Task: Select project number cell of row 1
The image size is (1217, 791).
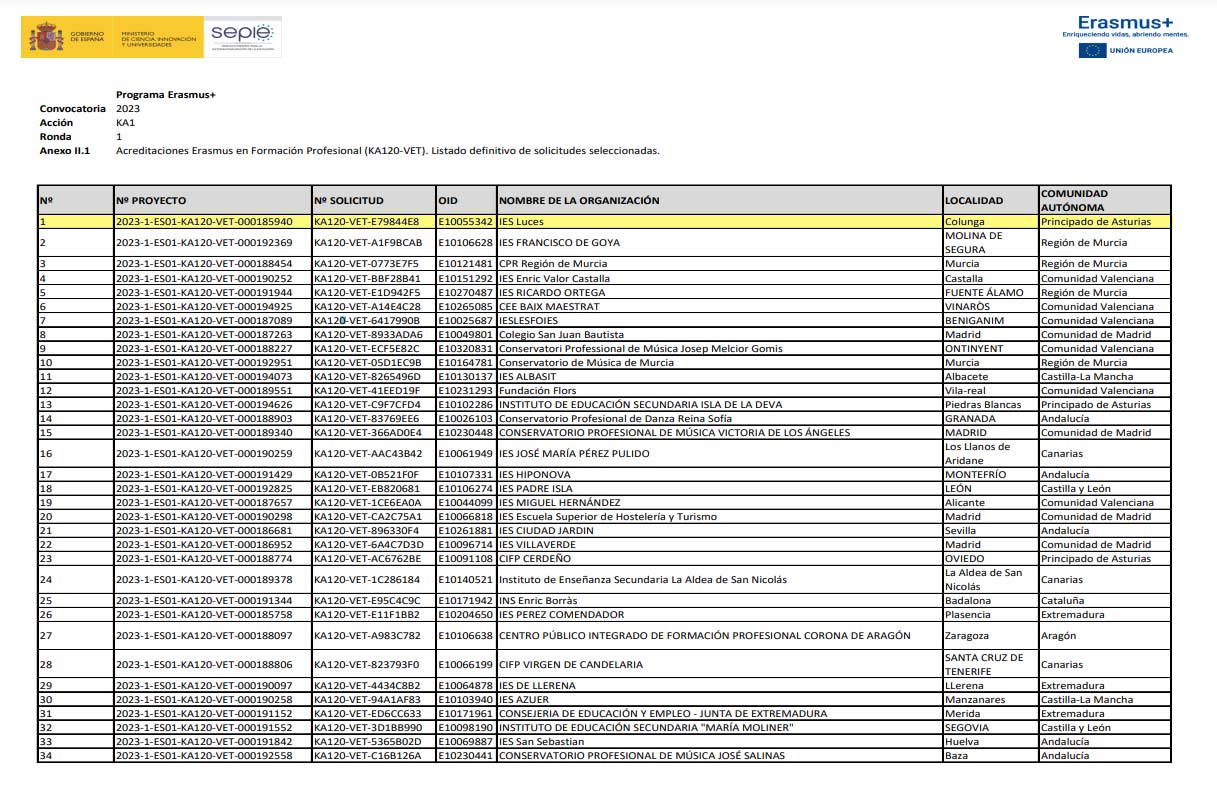Action: [x=204, y=221]
